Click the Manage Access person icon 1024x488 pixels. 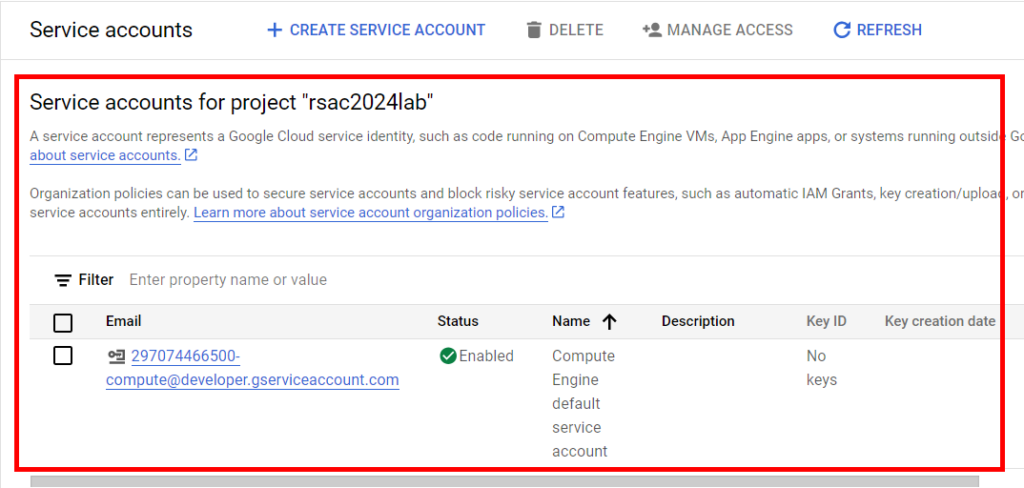652,30
